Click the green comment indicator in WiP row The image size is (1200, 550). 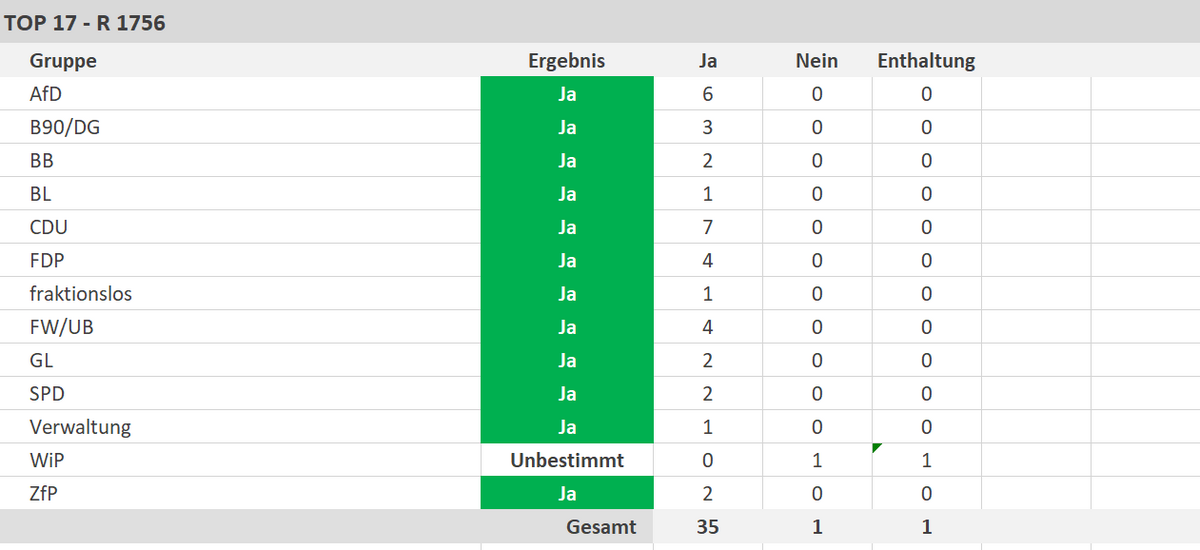tap(877, 448)
